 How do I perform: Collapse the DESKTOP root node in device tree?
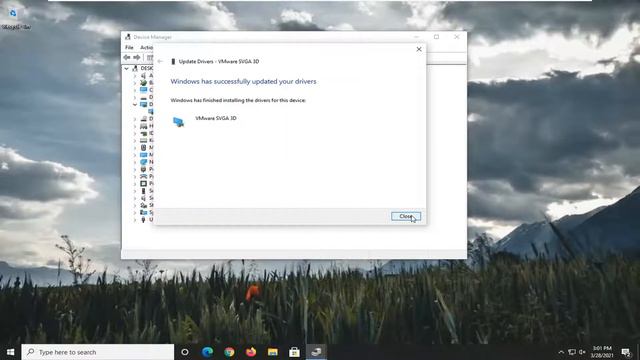(127, 68)
